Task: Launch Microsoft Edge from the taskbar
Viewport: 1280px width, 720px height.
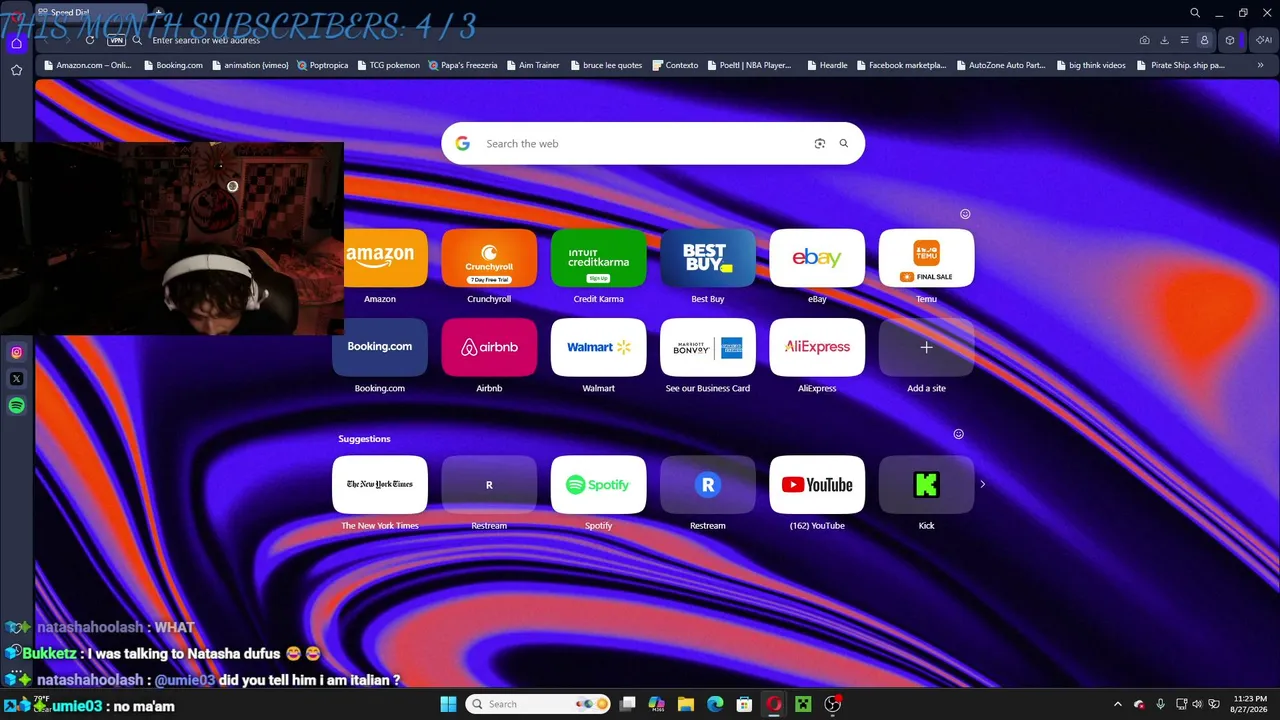Action: pyautogui.click(x=715, y=704)
